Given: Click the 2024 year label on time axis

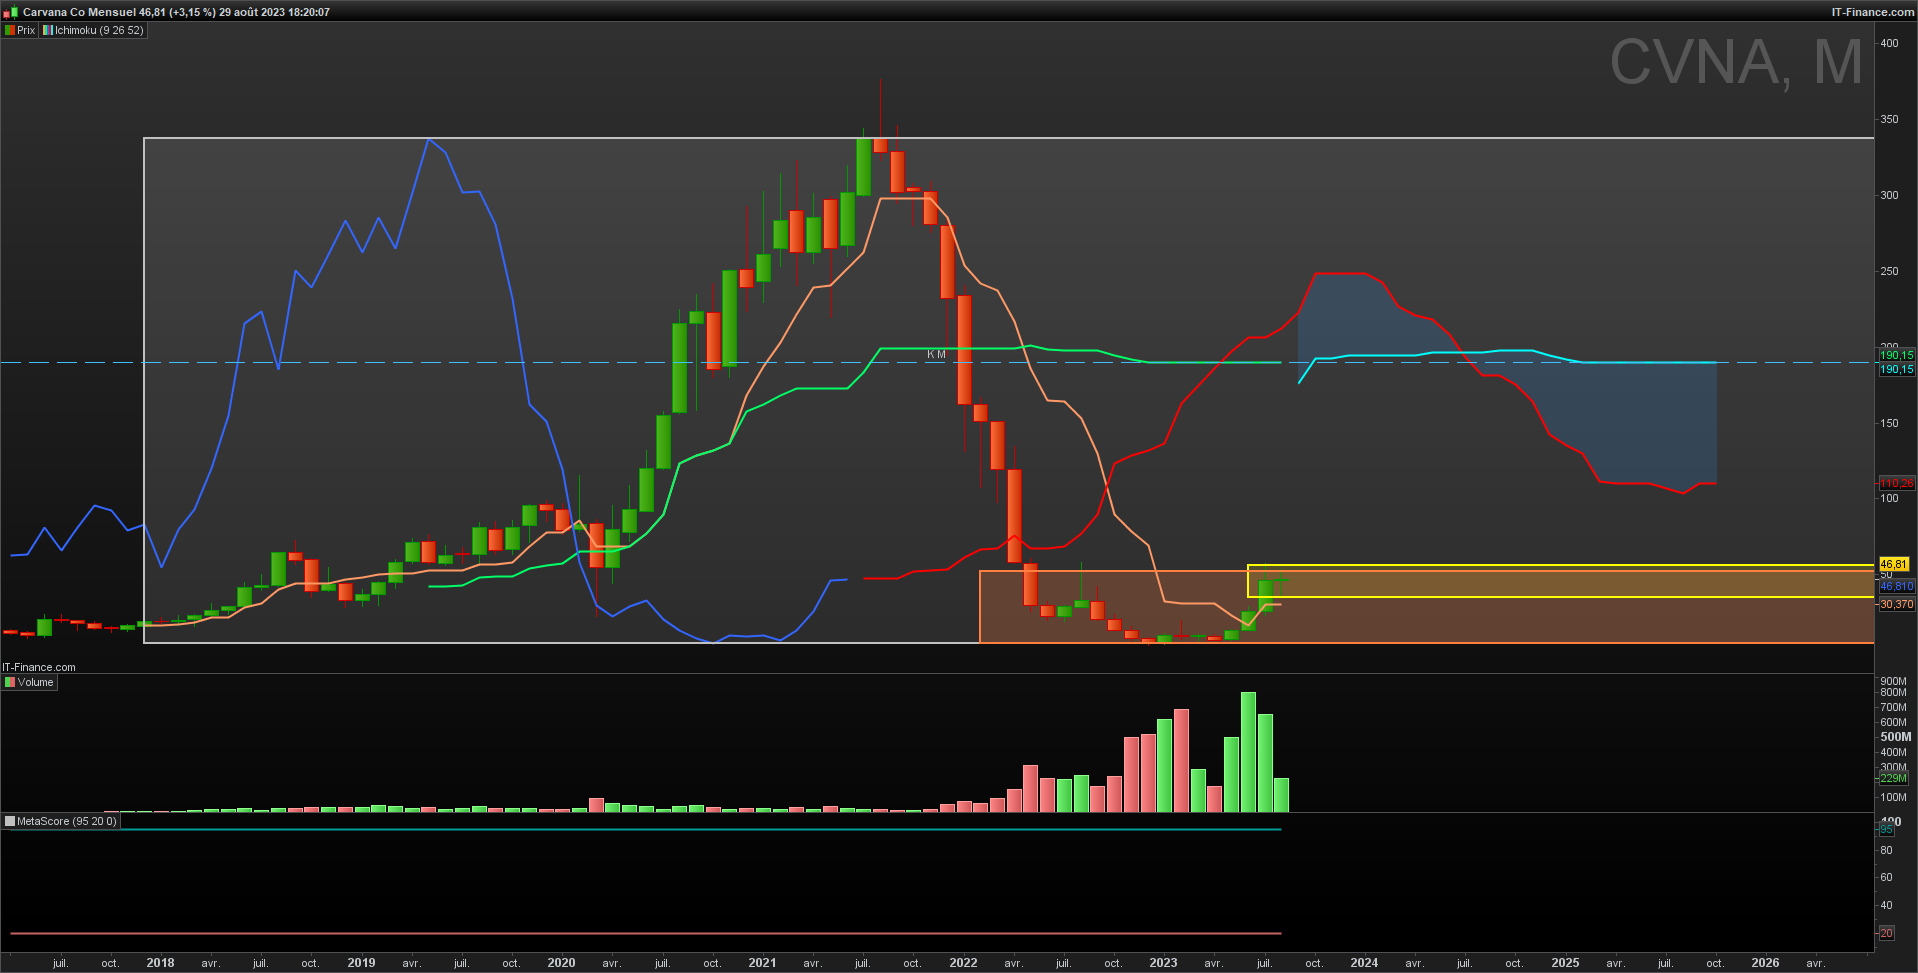Looking at the screenshot, I should pos(1364,963).
